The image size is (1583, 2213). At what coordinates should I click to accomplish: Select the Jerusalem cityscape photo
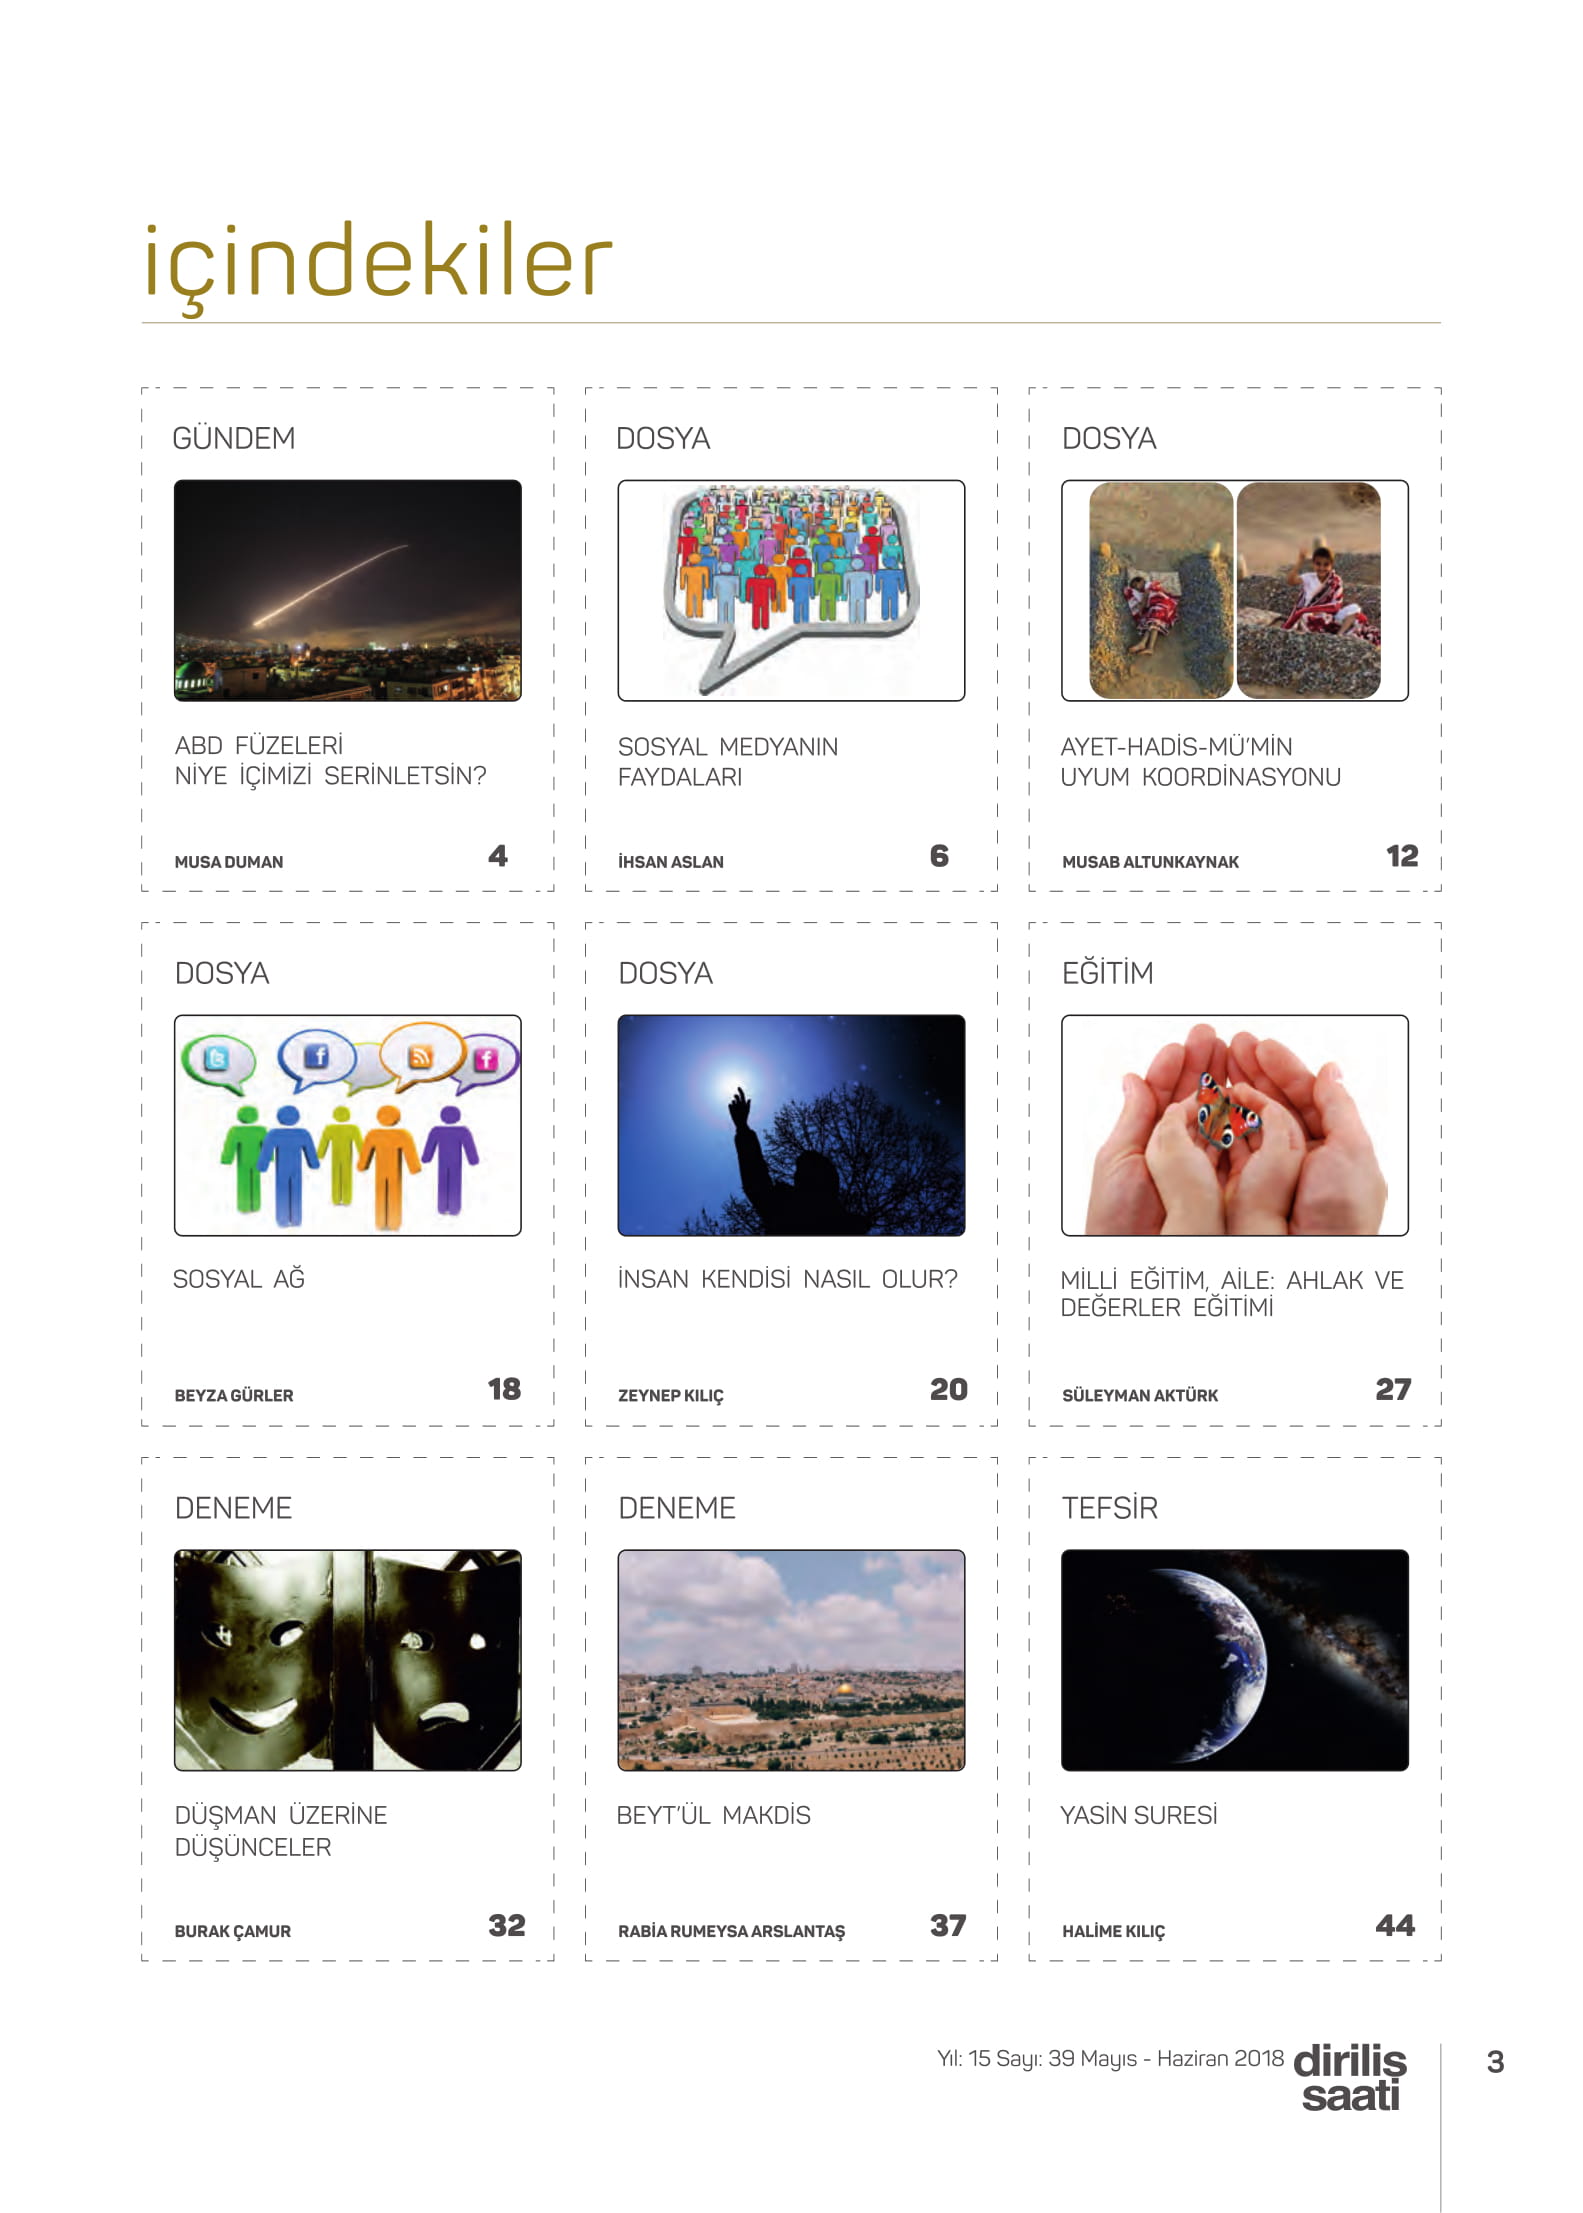(x=791, y=1660)
